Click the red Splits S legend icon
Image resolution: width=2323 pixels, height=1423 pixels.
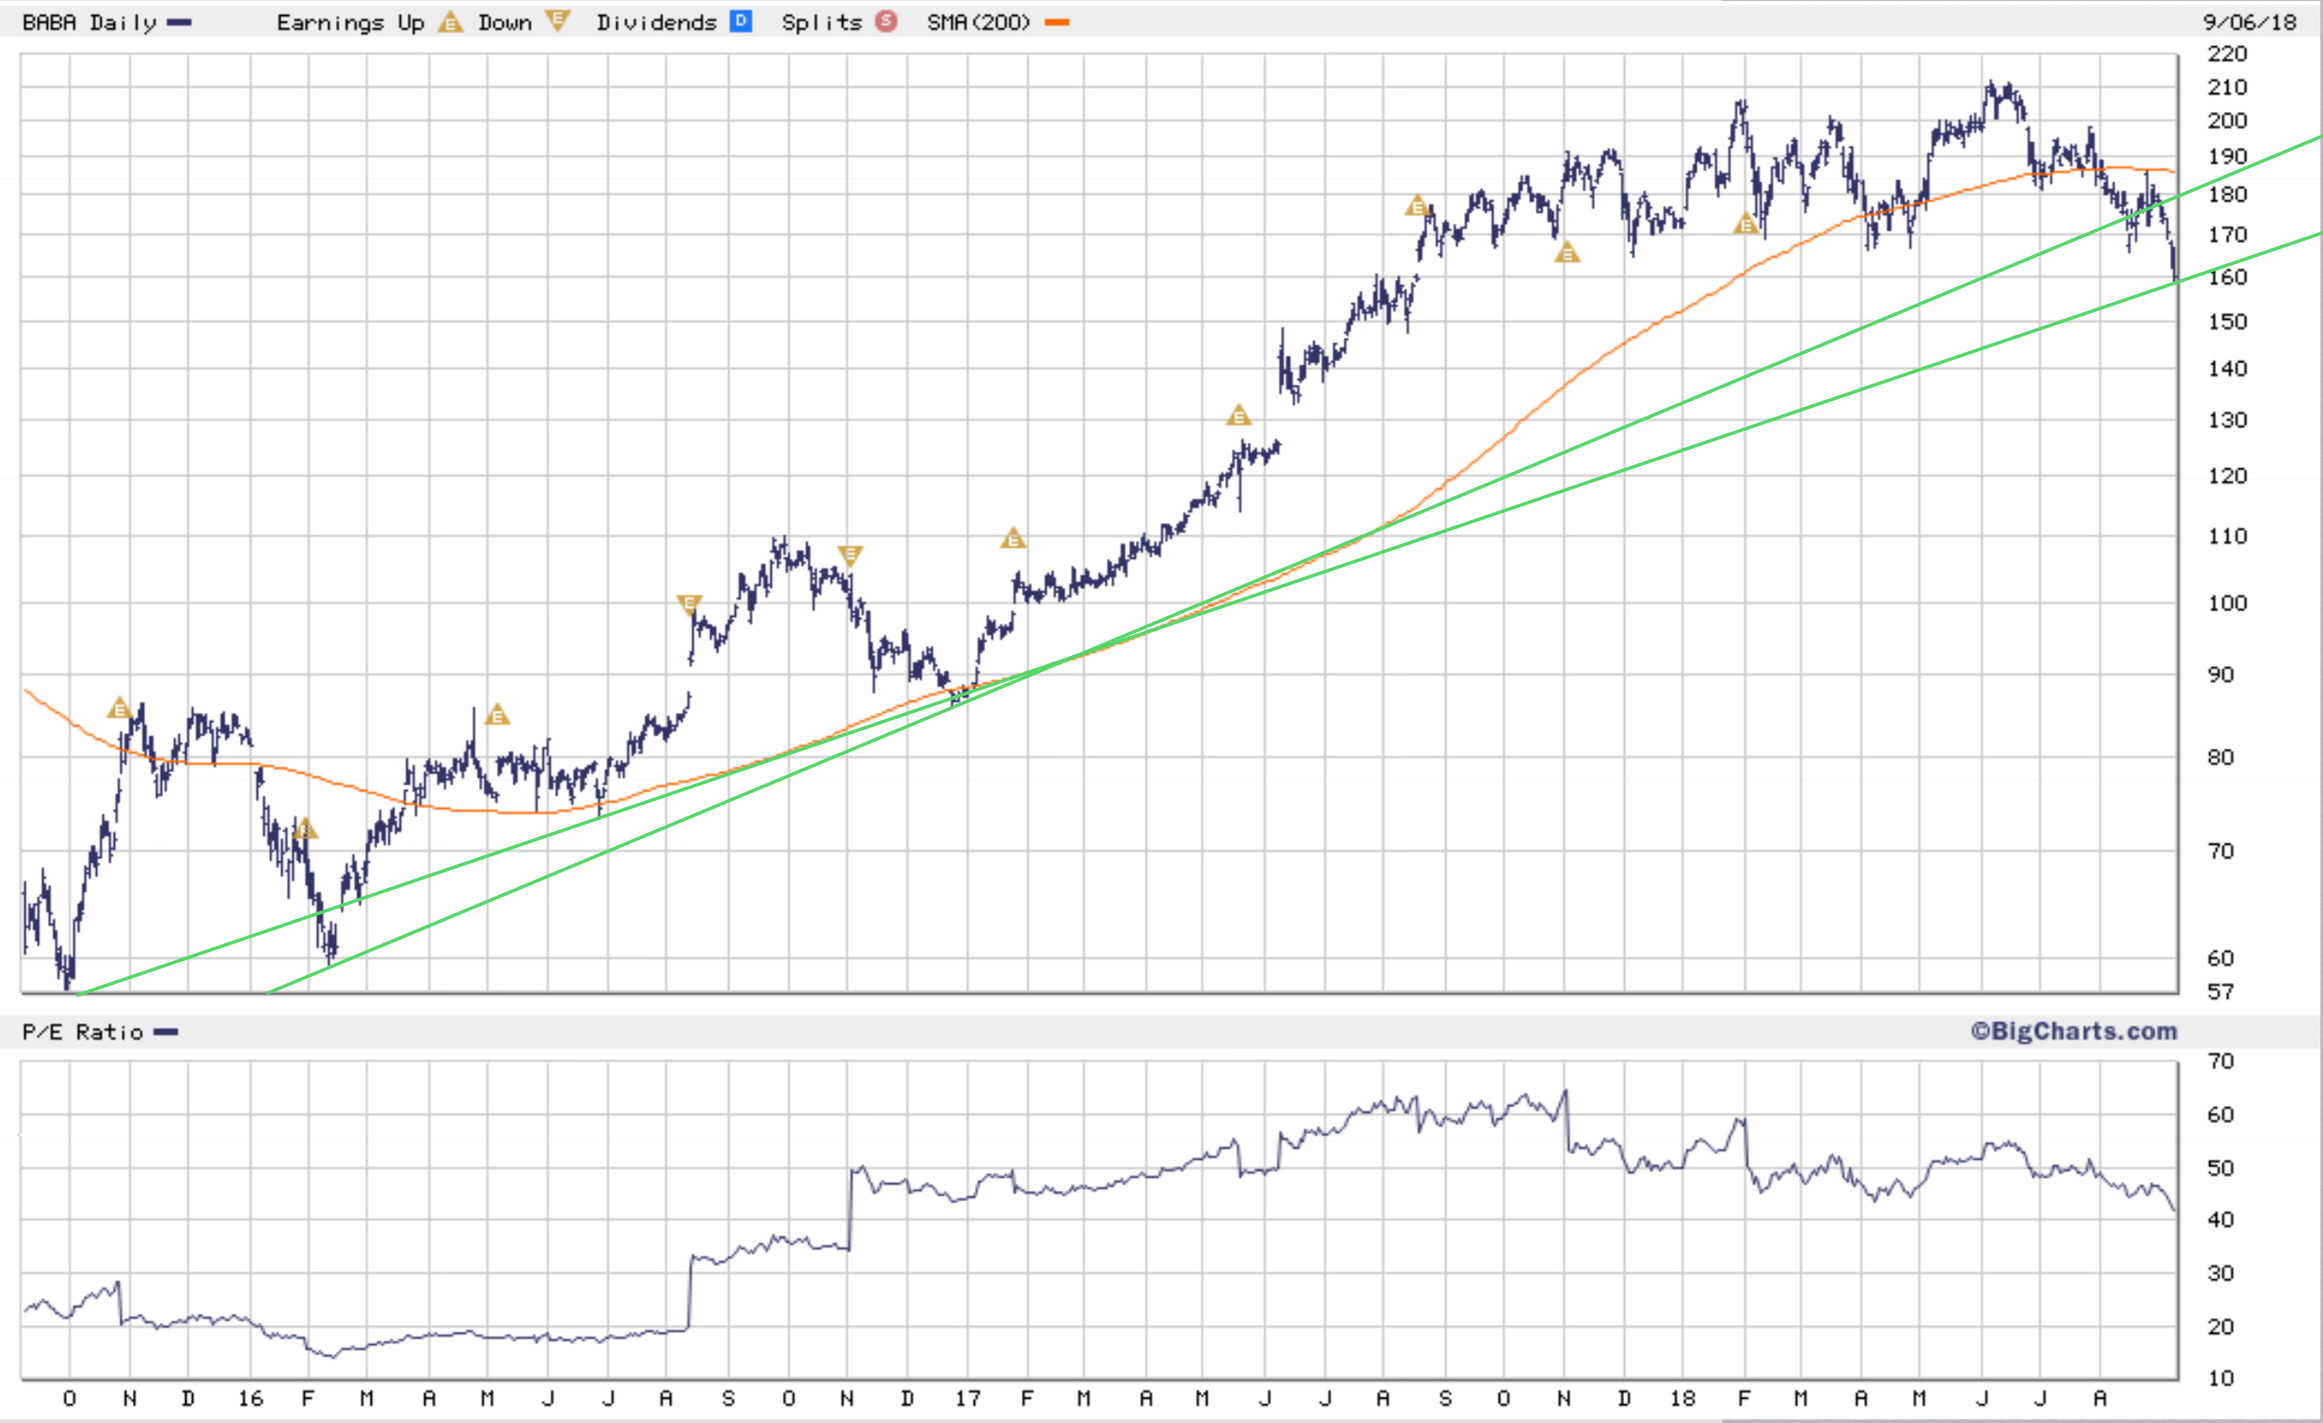pos(886,21)
